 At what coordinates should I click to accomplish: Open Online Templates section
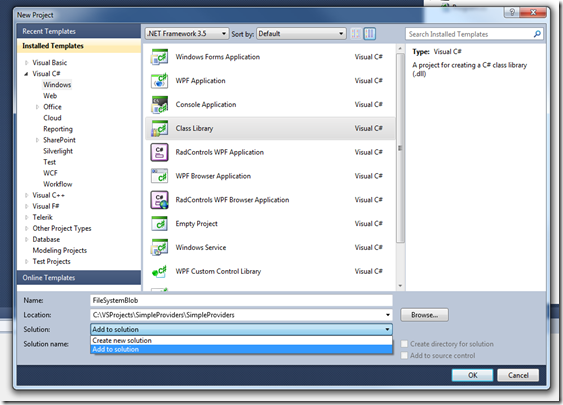79,278
